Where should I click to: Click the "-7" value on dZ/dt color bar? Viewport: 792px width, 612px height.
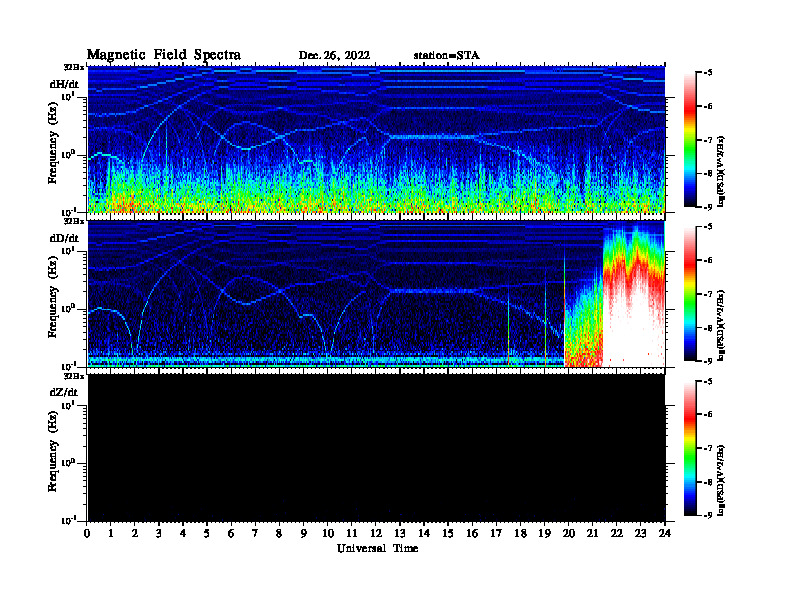pos(708,448)
